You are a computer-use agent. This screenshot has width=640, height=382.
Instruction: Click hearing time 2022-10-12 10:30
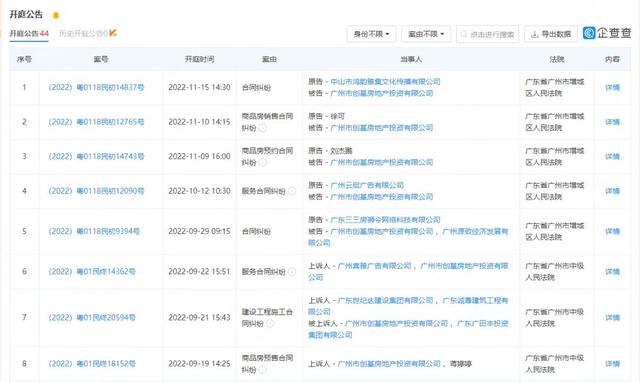pyautogui.click(x=199, y=191)
